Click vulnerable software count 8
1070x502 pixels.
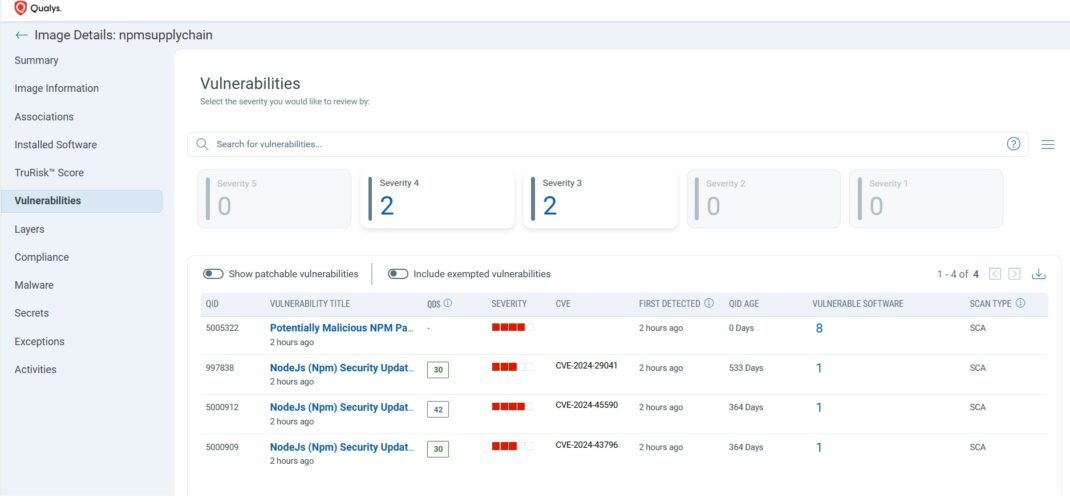[819, 328]
